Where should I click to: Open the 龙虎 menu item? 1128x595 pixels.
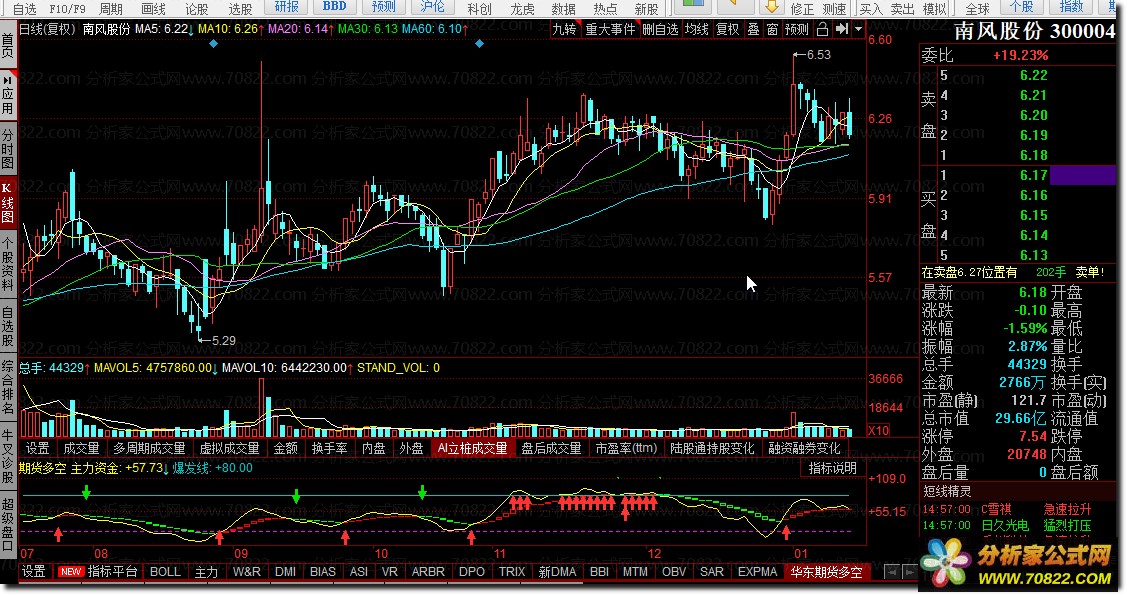pyautogui.click(x=522, y=9)
